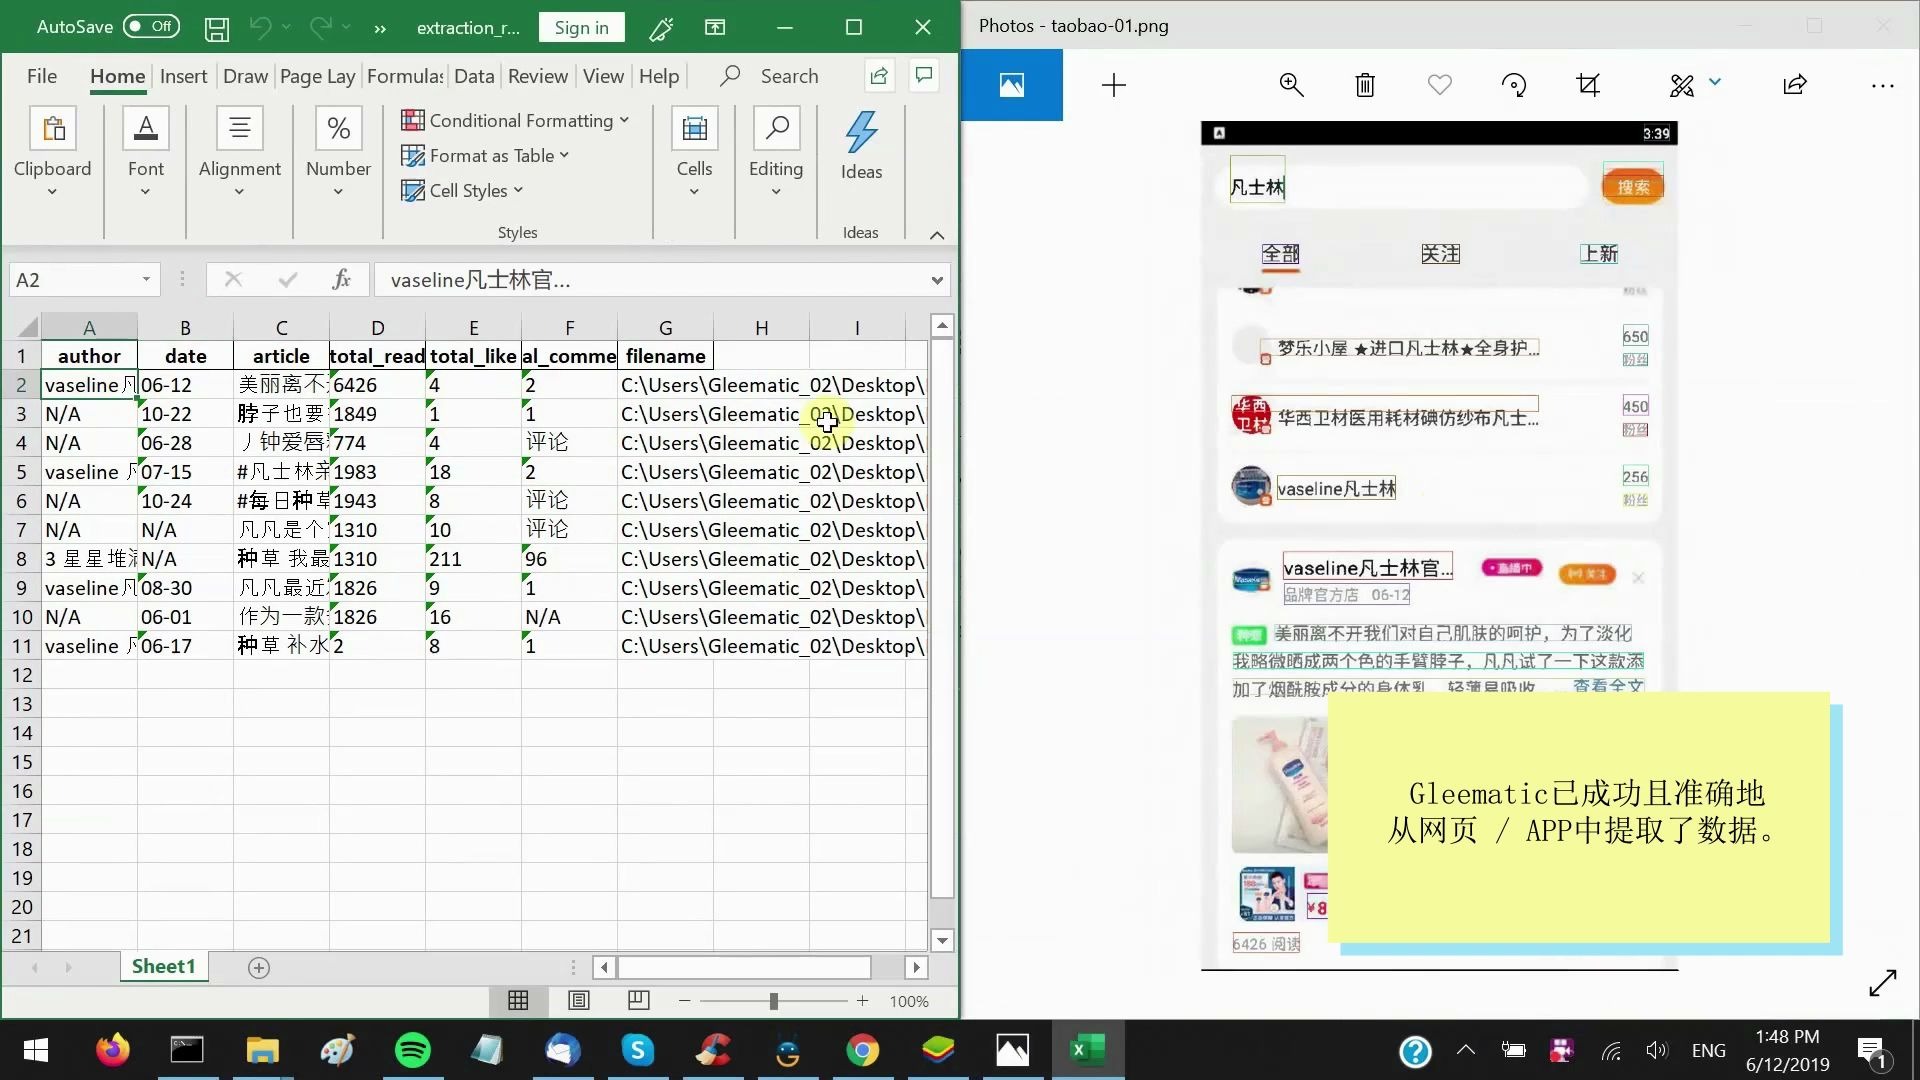Rotate the taobao-01 image
1920x1080 pixels.
pyautogui.click(x=1513, y=85)
